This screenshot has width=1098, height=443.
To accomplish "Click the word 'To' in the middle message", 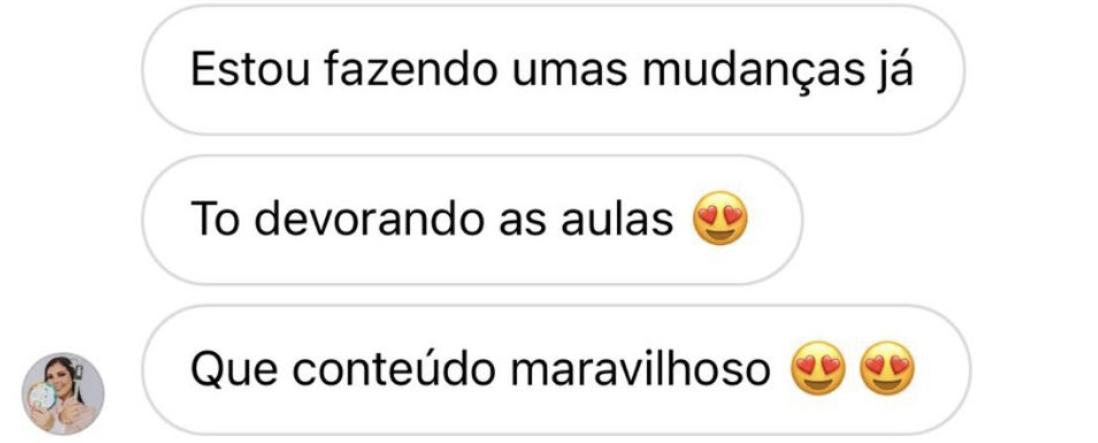I will (x=215, y=220).
